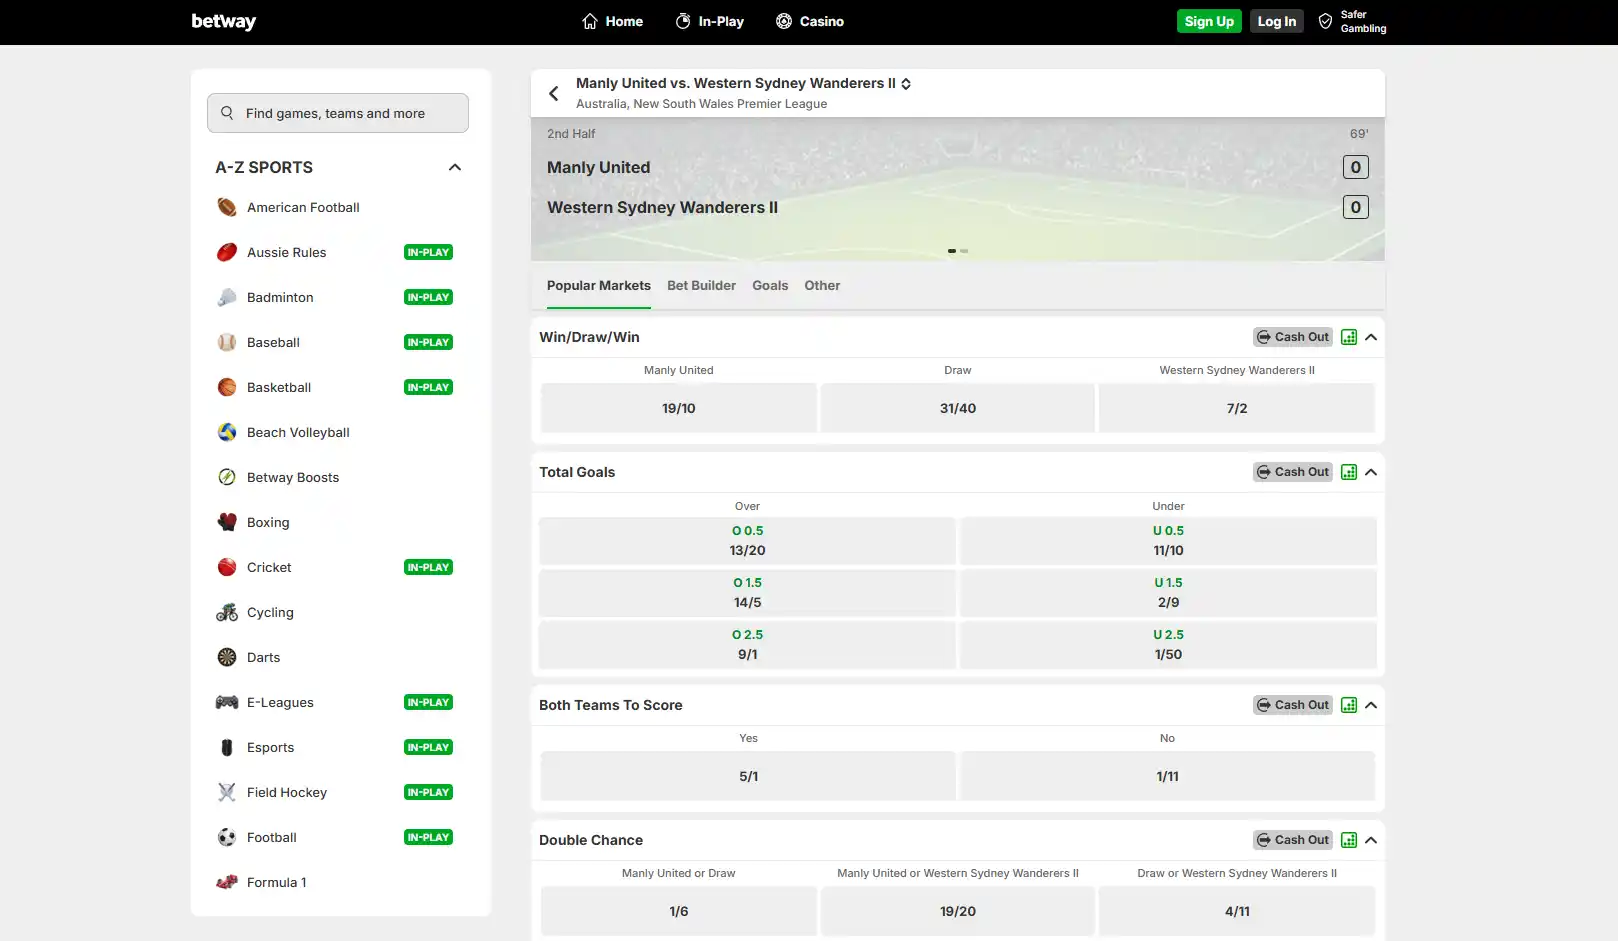Collapse the A-Z Sports list
1618x941 pixels.
click(455, 167)
